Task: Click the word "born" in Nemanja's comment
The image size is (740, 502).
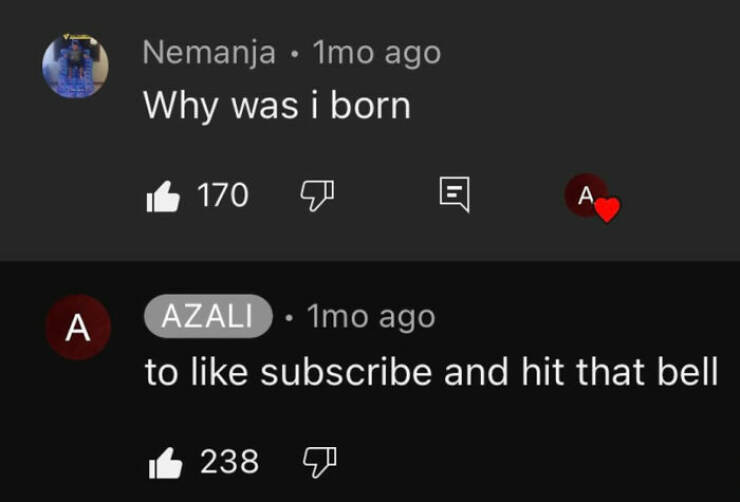Action: point(370,105)
